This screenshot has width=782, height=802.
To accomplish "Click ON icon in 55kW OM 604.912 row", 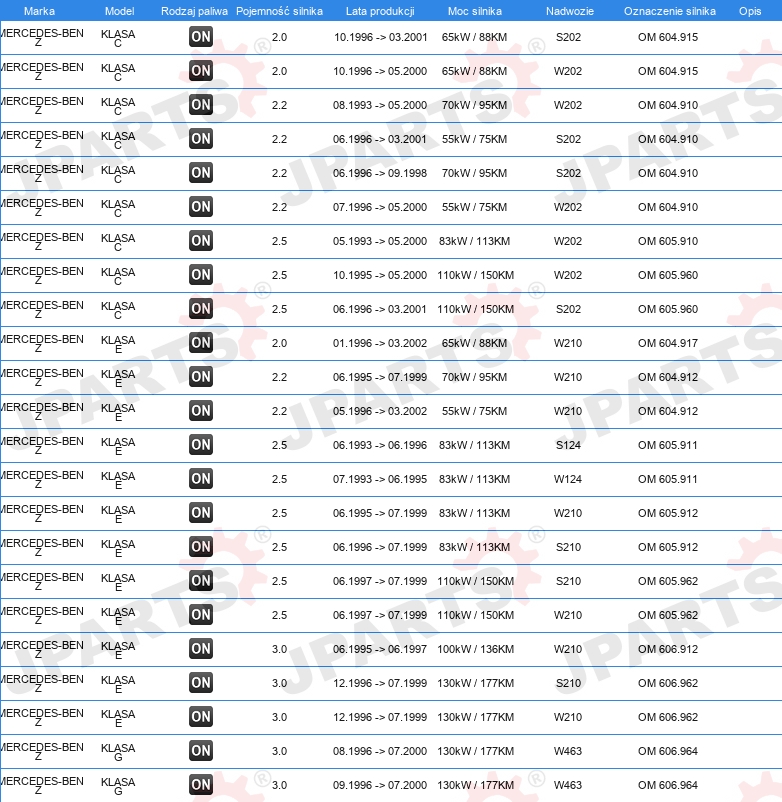I will tap(200, 411).
